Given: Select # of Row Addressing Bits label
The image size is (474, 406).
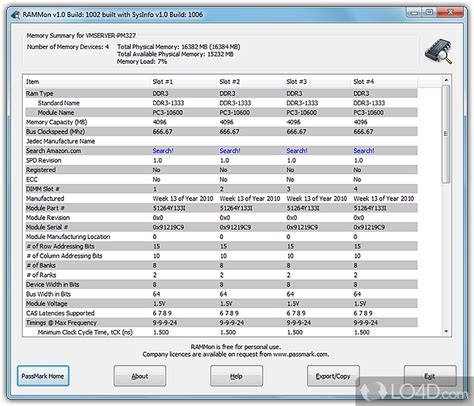Looking at the screenshot, I should pos(60,246).
